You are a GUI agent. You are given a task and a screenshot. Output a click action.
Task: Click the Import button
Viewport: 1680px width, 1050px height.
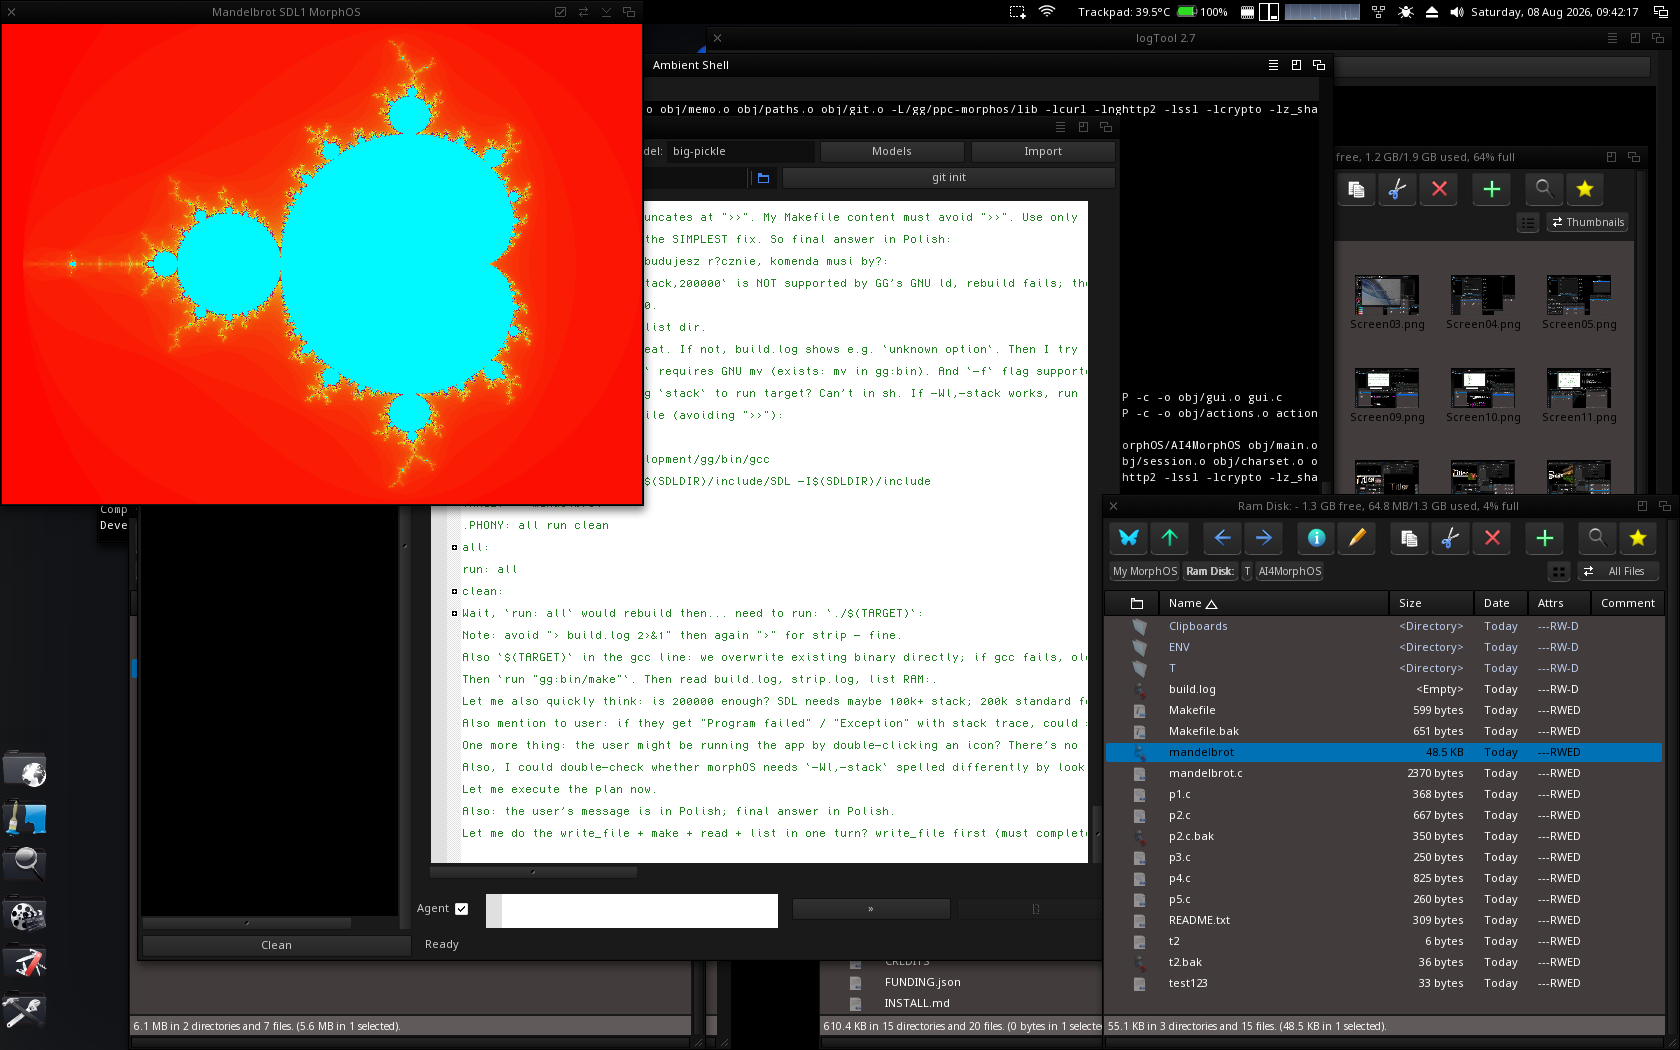pos(1043,152)
